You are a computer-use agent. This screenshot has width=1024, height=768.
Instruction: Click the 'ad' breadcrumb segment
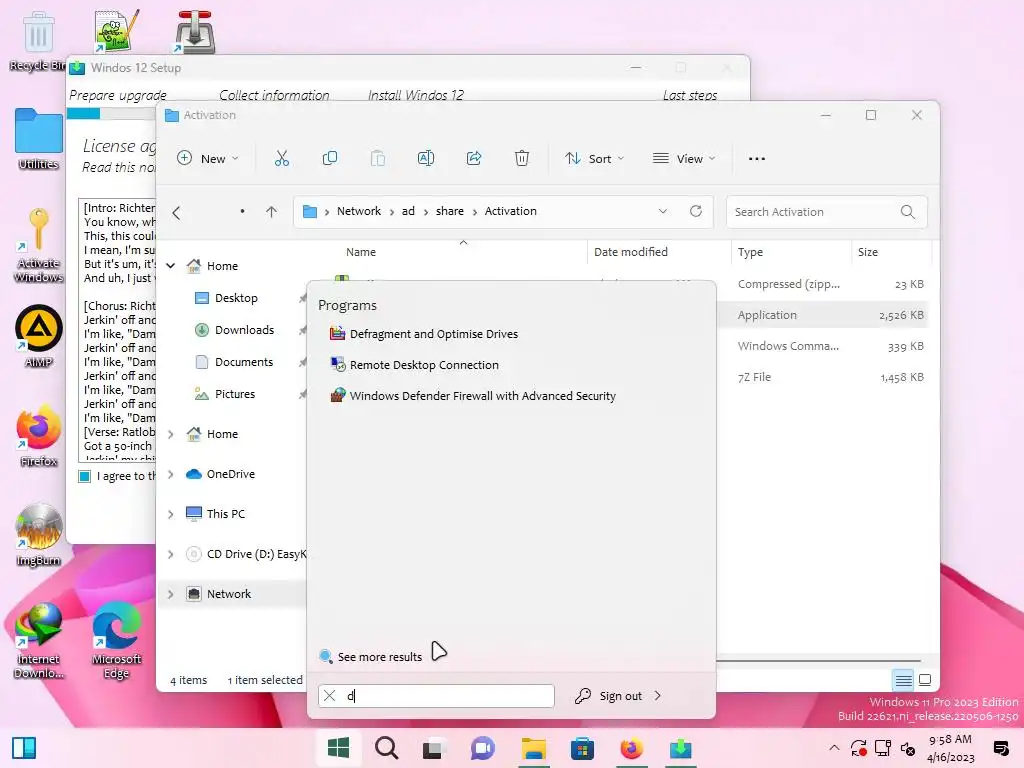[x=408, y=211]
